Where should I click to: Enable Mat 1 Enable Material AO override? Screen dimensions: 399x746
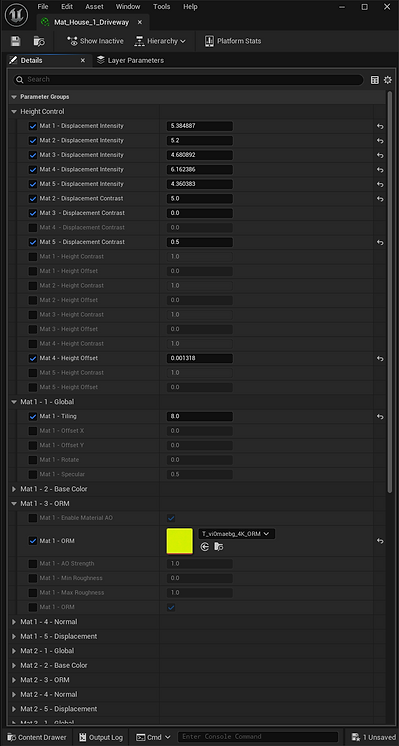tap(33, 518)
